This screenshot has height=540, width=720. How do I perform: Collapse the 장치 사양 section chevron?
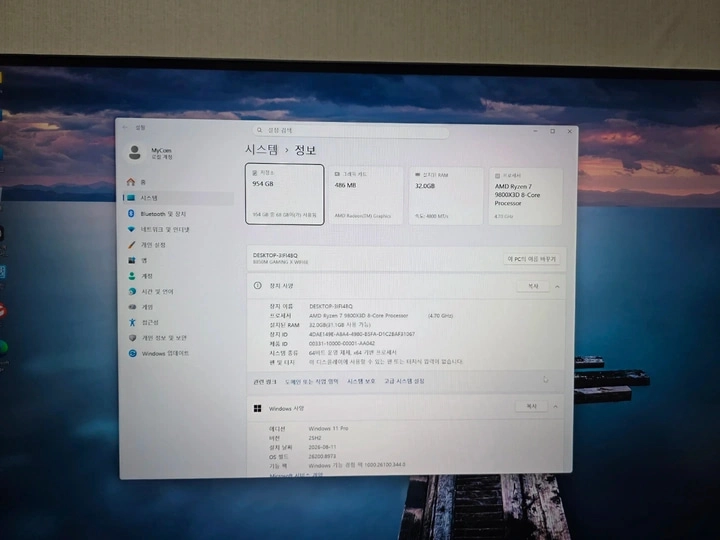point(557,287)
